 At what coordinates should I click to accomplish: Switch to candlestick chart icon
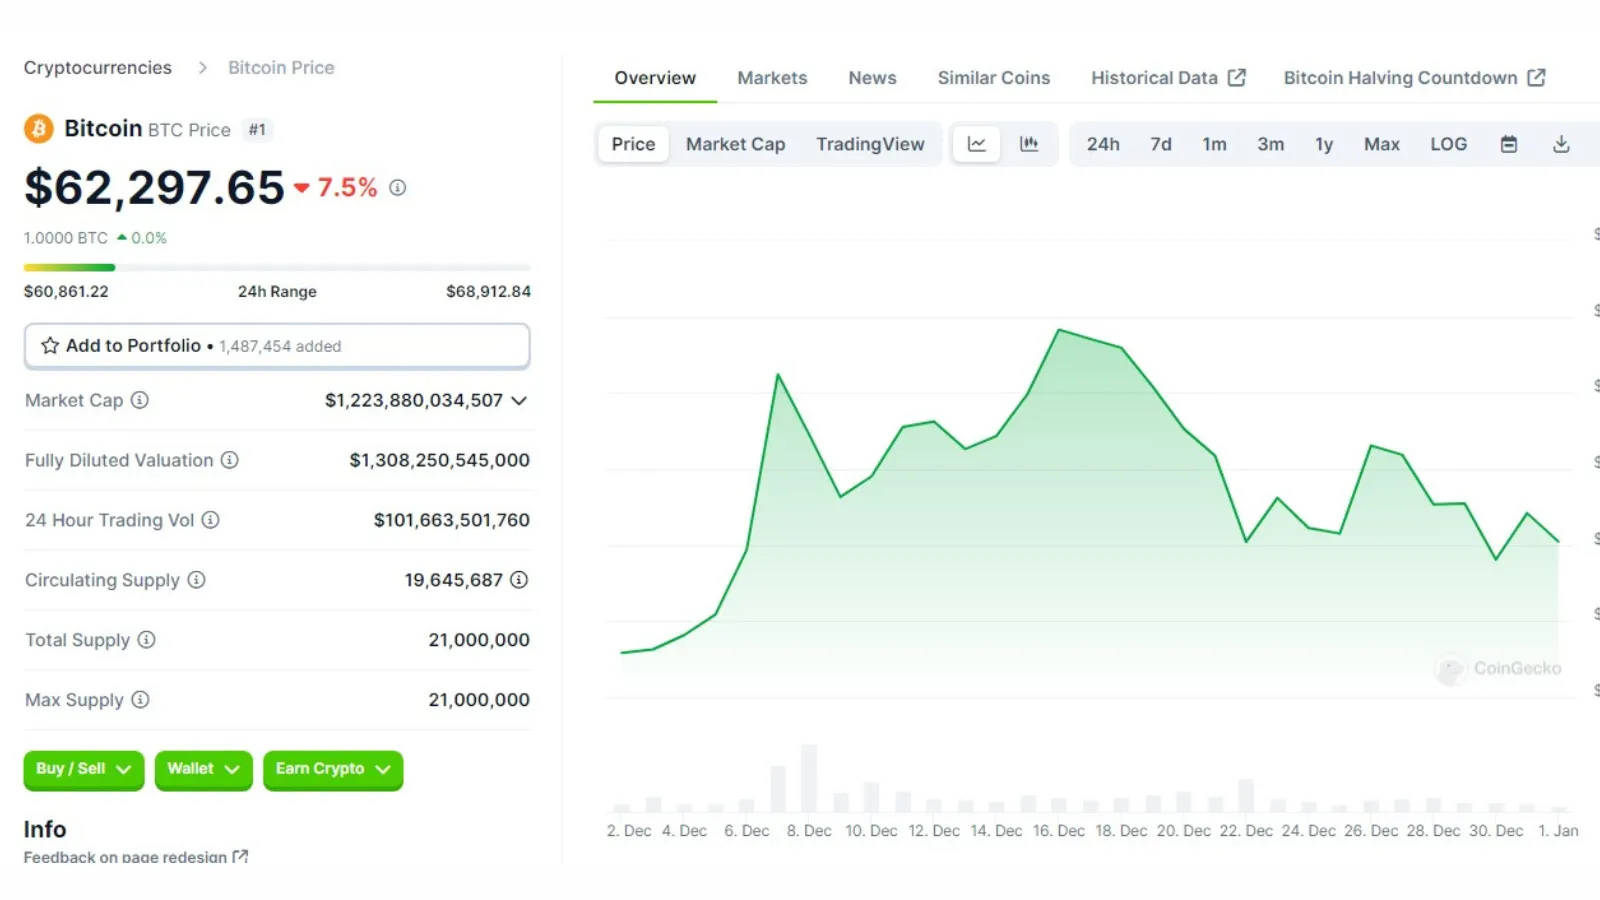[1029, 144]
